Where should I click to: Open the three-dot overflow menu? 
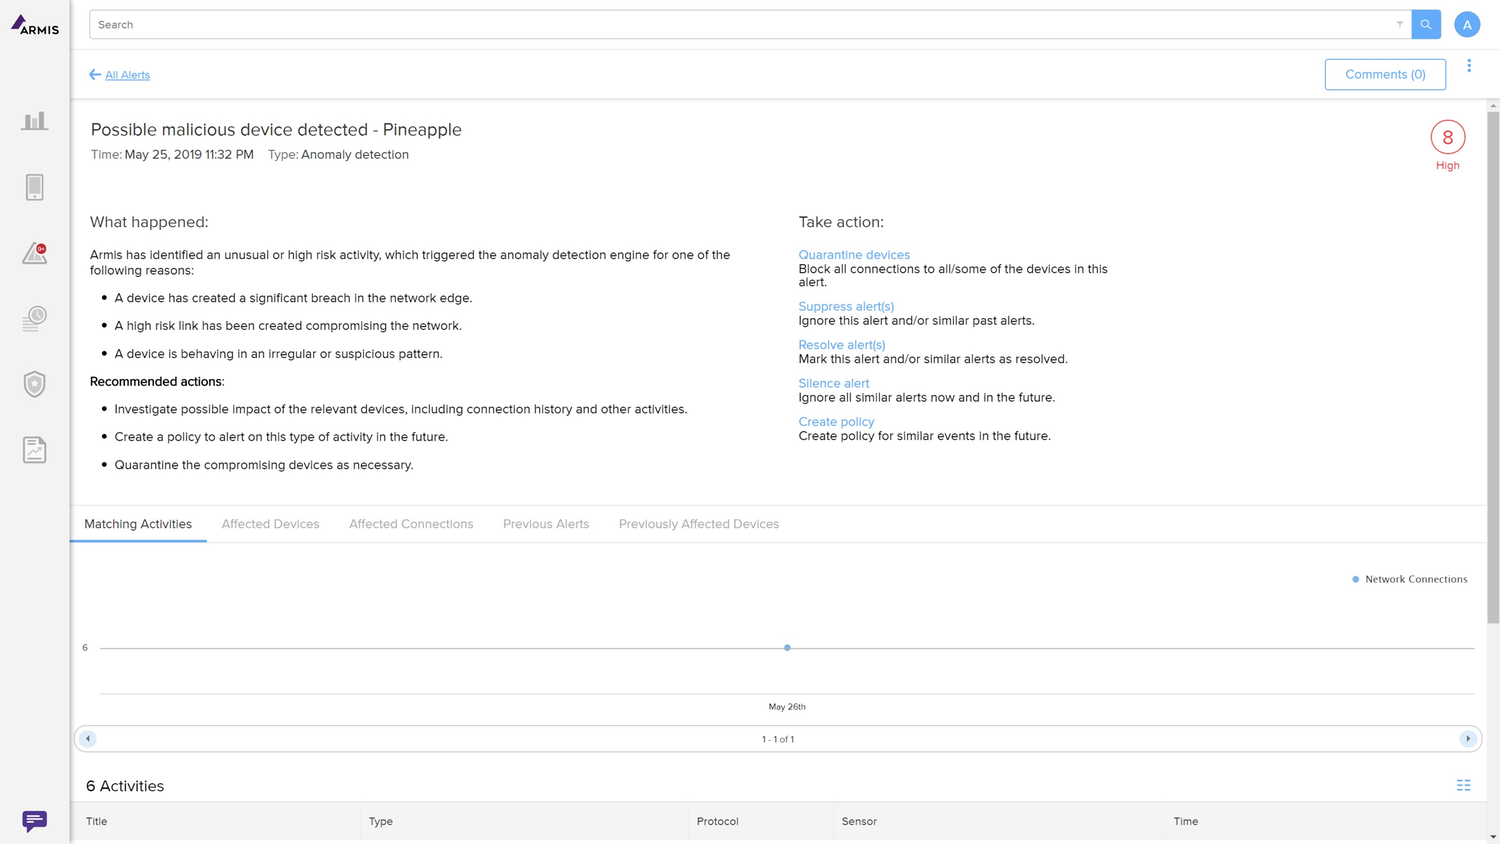[1469, 65]
